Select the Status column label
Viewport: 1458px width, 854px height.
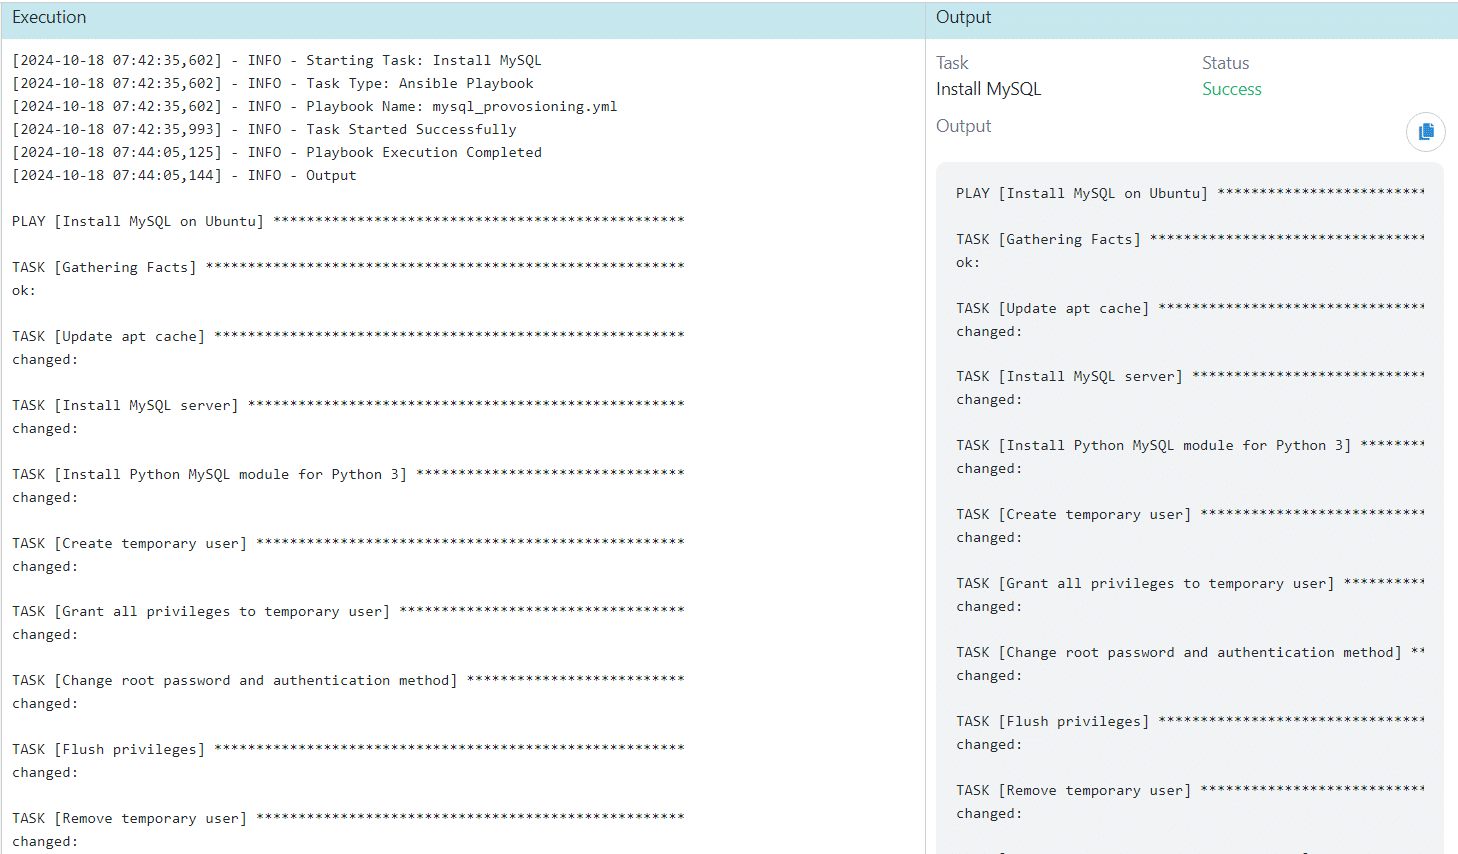point(1225,63)
